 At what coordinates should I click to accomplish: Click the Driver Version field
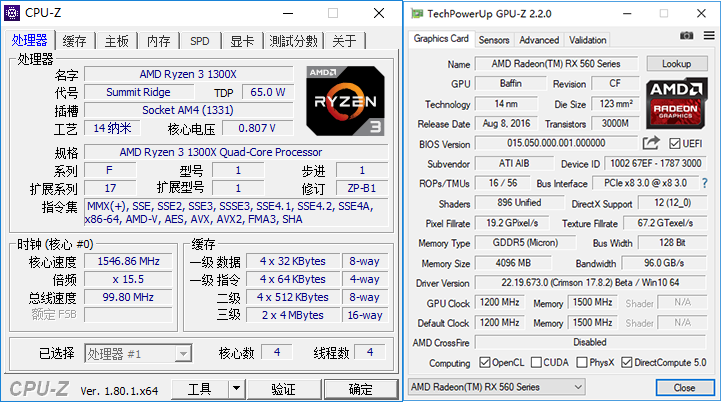pyautogui.click(x=590, y=282)
